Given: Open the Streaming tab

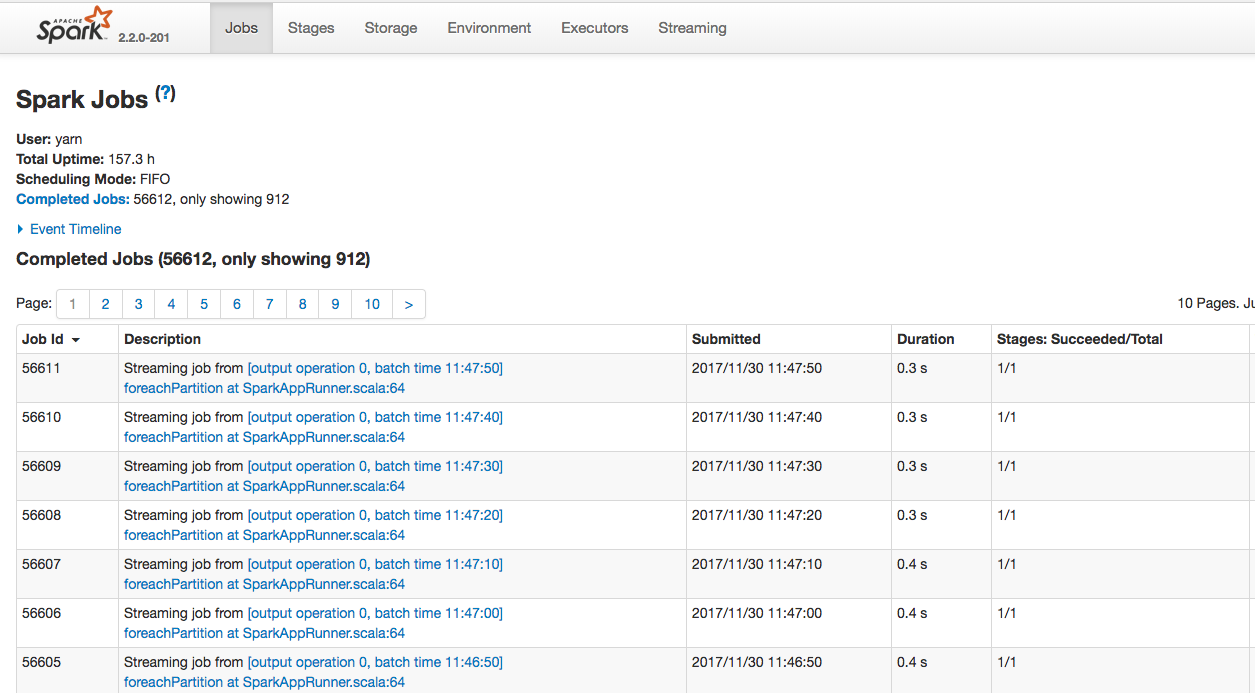Looking at the screenshot, I should pos(692,28).
